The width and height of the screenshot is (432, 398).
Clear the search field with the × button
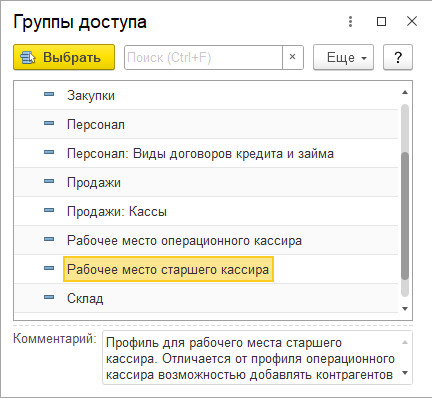tap(293, 57)
